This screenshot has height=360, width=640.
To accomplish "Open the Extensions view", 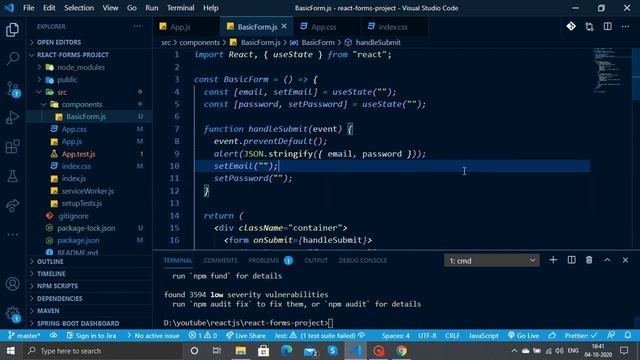I will [x=12, y=147].
